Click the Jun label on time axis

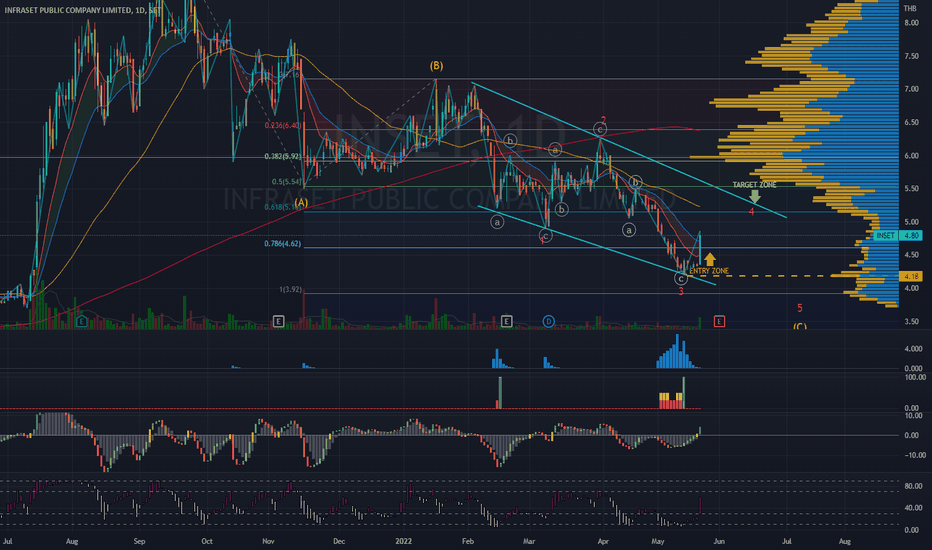pyautogui.click(x=719, y=542)
